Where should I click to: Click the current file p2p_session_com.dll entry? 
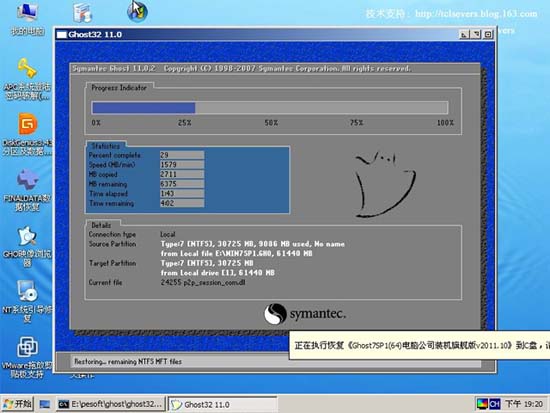click(203, 282)
